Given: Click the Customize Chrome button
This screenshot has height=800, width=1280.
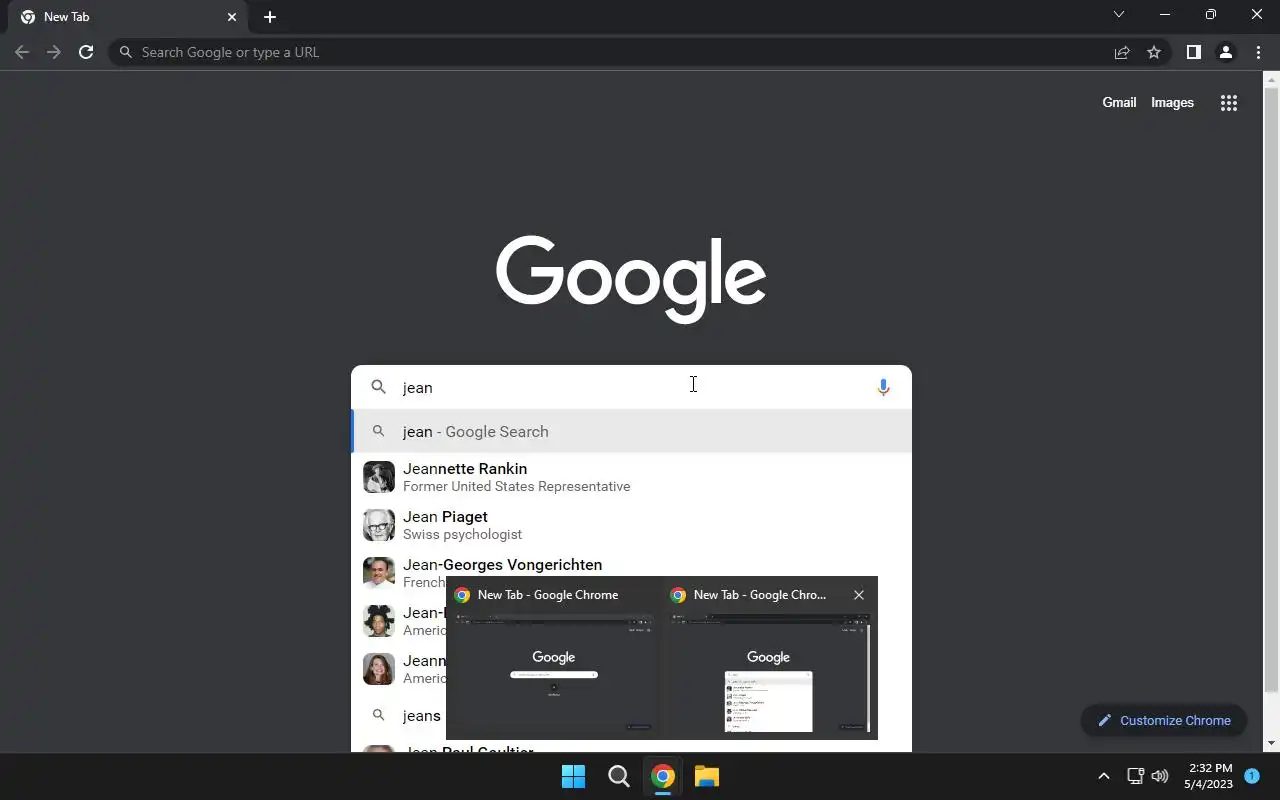Looking at the screenshot, I should pos(1163,720).
